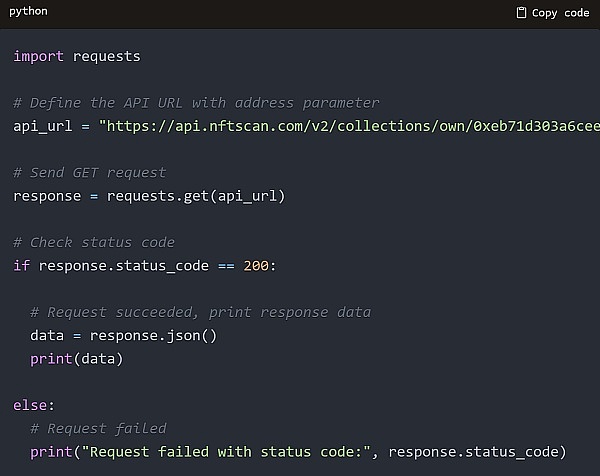This screenshot has width=600, height=476.
Task: Click the Send GET request comment
Action: 89,172
